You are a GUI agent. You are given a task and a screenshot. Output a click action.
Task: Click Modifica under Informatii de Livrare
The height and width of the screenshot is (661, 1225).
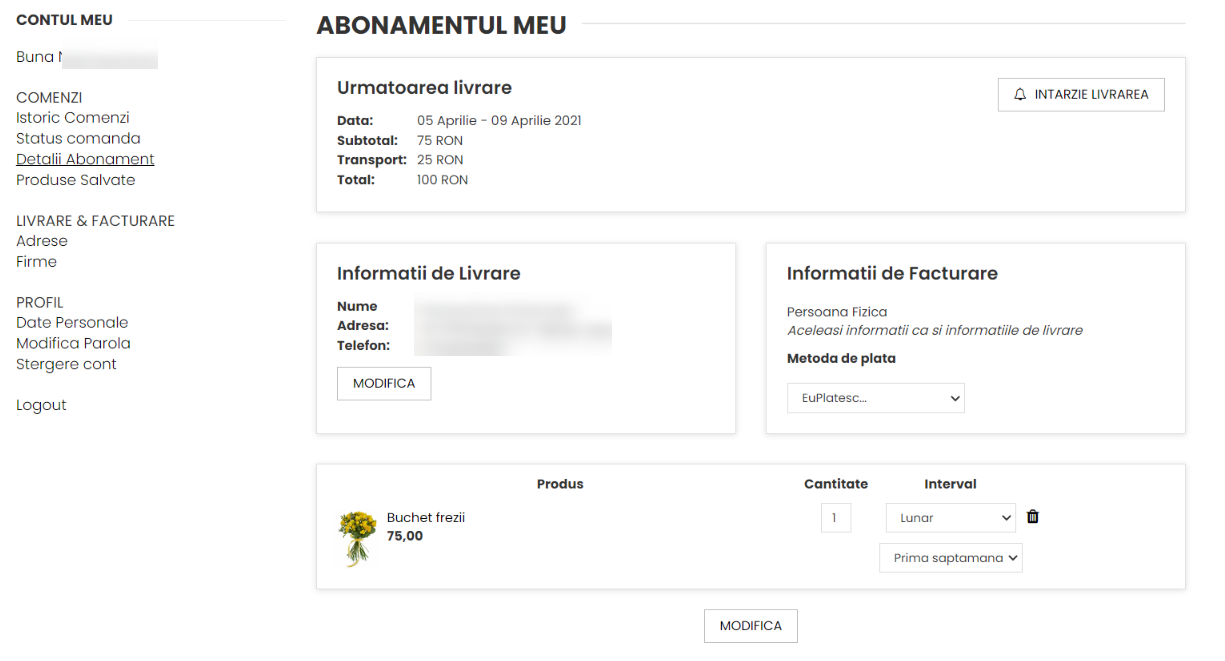(x=384, y=384)
